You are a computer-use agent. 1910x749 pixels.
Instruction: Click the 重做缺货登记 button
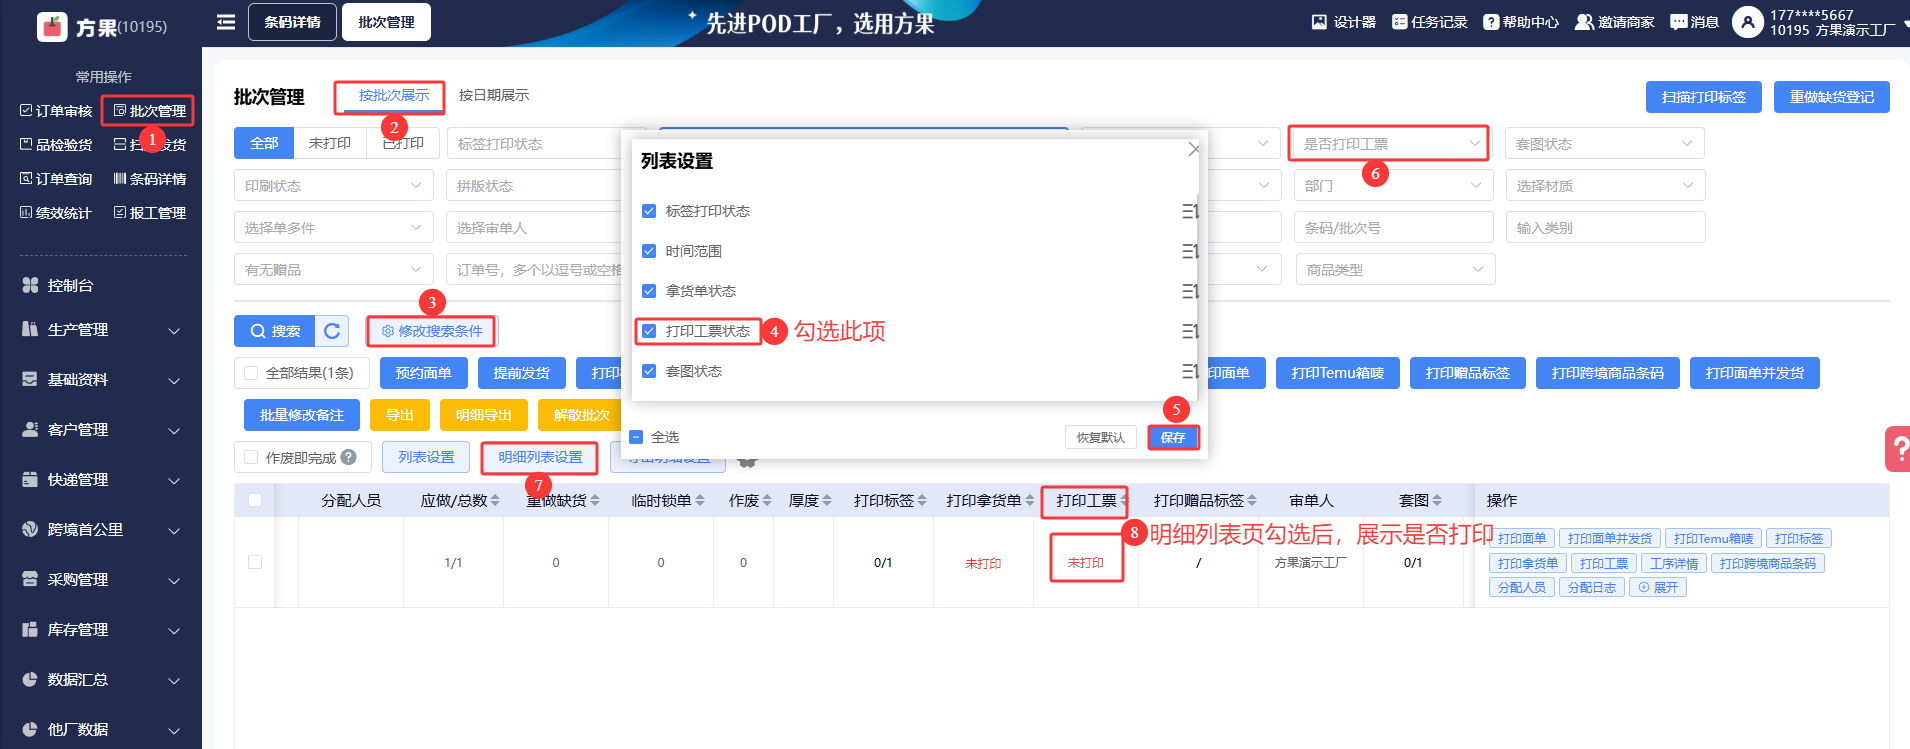(x=1832, y=97)
